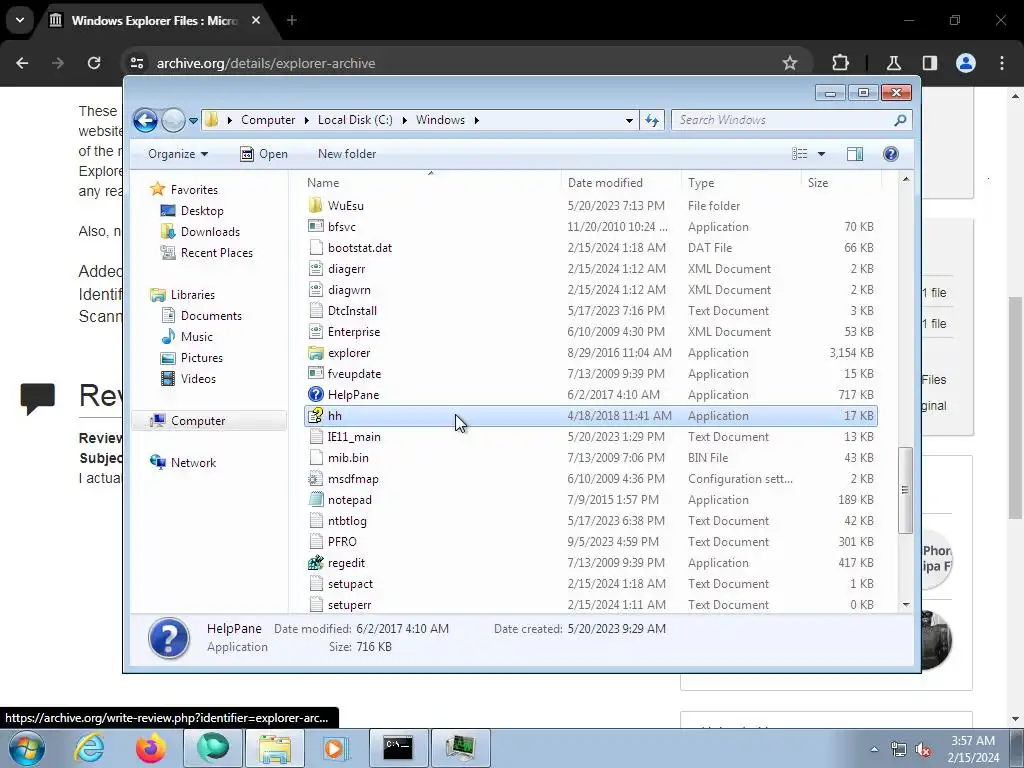Open the More view options dropdown arrow

click(822, 154)
